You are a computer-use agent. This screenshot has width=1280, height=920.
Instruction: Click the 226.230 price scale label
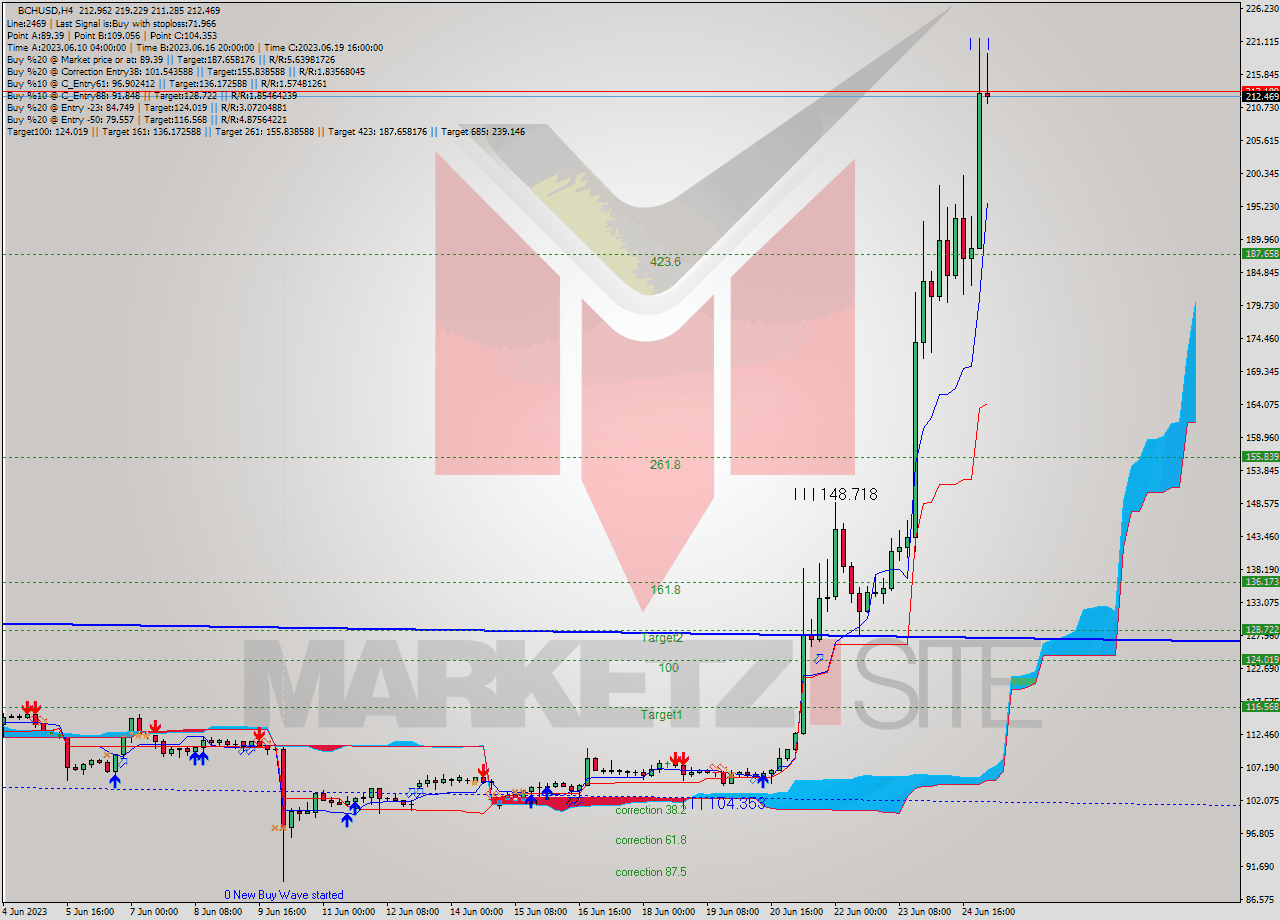[x=1260, y=8]
